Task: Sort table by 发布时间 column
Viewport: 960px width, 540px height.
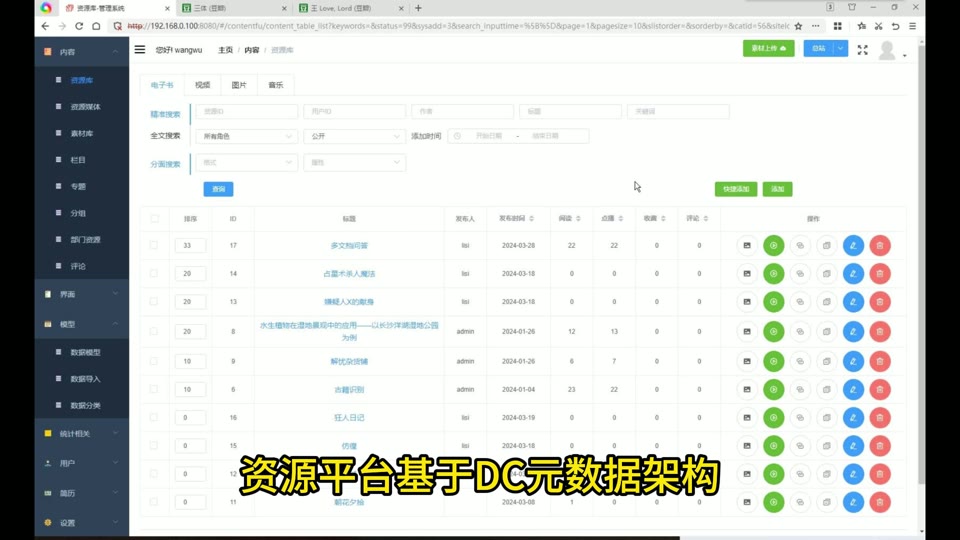Action: click(516, 219)
